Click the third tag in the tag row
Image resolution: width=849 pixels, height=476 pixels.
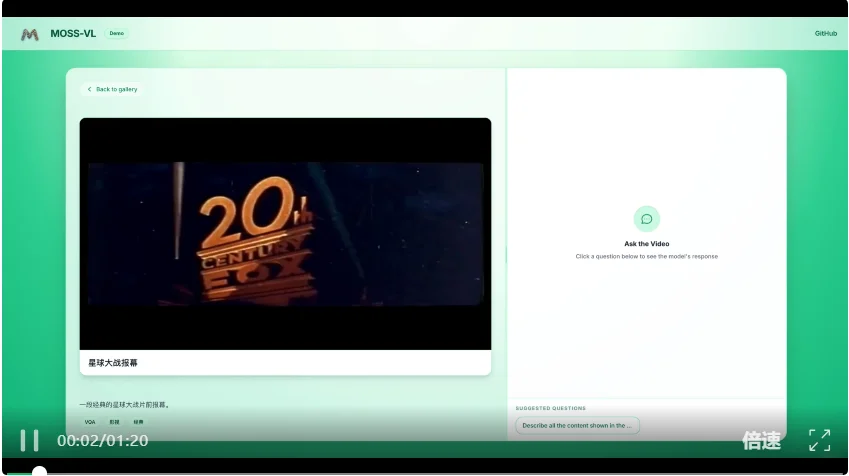138,422
